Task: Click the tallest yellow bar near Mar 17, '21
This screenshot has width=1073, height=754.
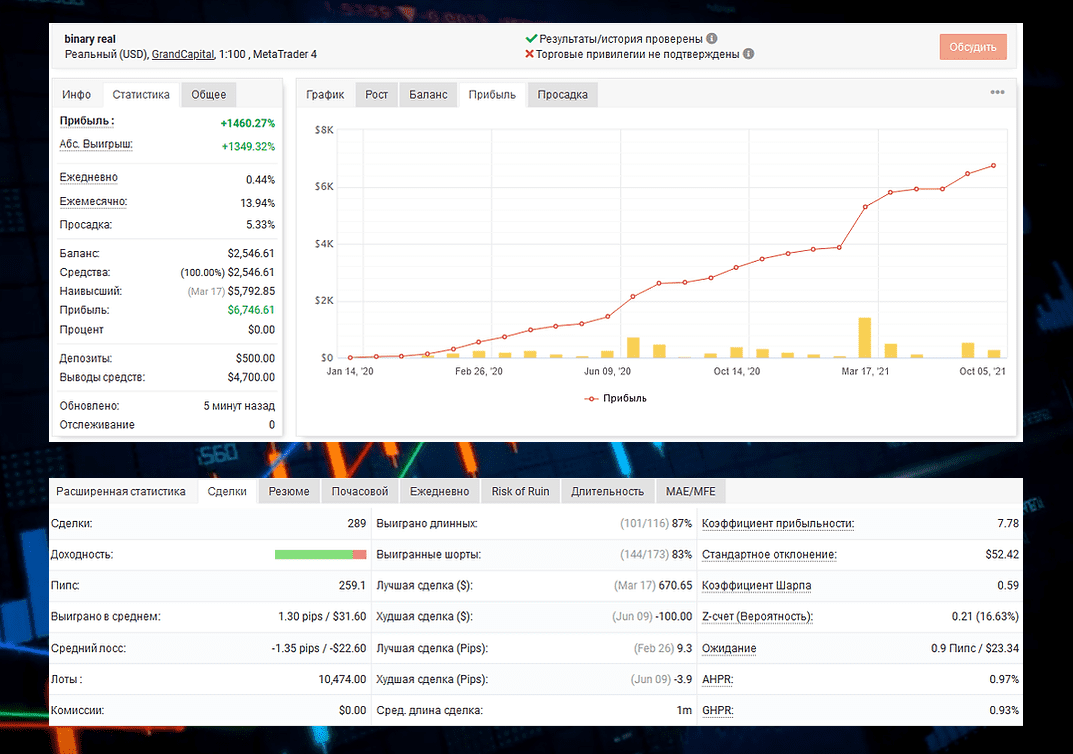Action: (x=864, y=338)
